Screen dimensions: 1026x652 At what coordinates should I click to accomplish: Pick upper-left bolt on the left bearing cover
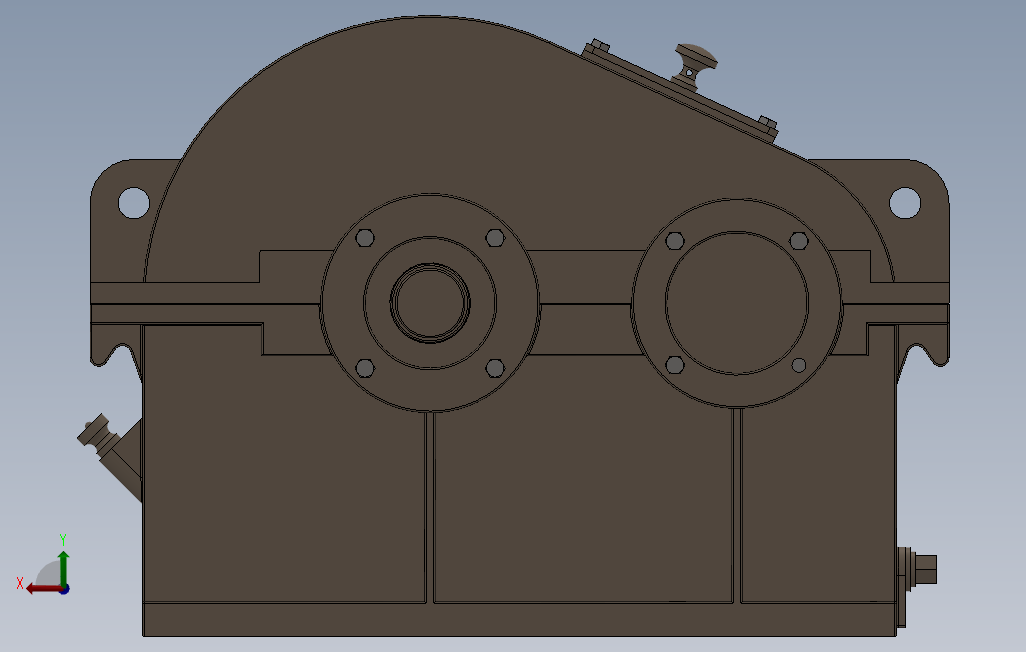[365, 238]
